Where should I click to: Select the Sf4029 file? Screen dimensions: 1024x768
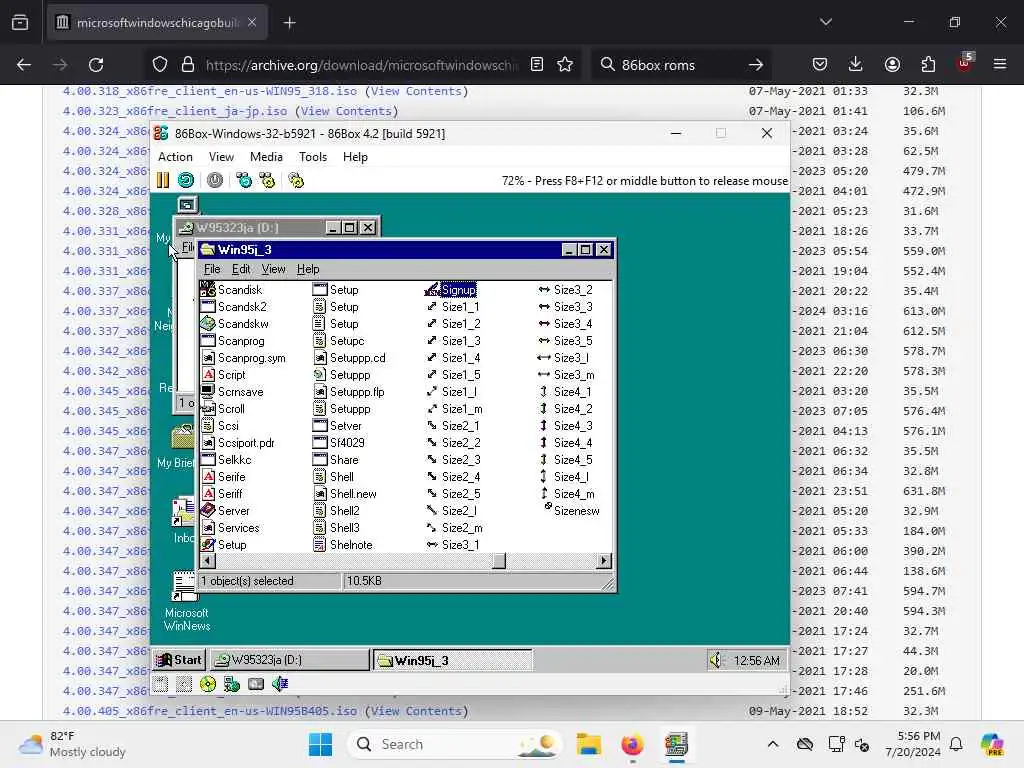click(338, 442)
